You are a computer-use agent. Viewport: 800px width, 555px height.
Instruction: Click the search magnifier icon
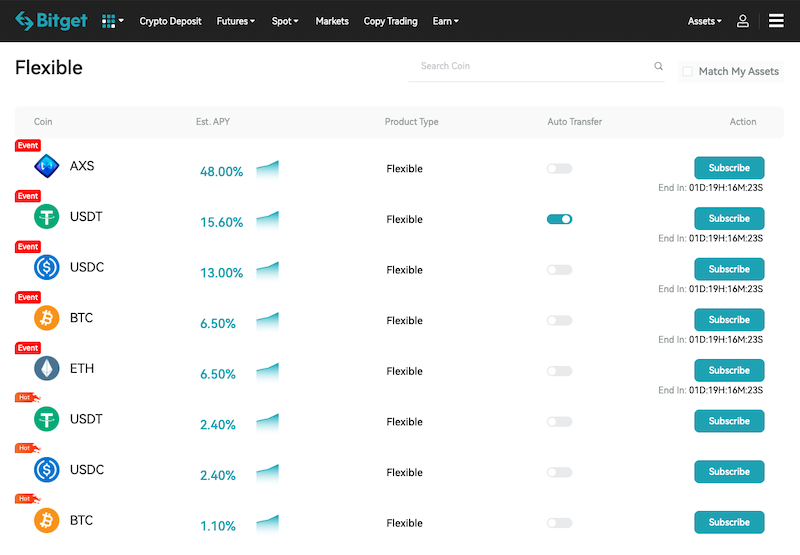pyautogui.click(x=659, y=66)
